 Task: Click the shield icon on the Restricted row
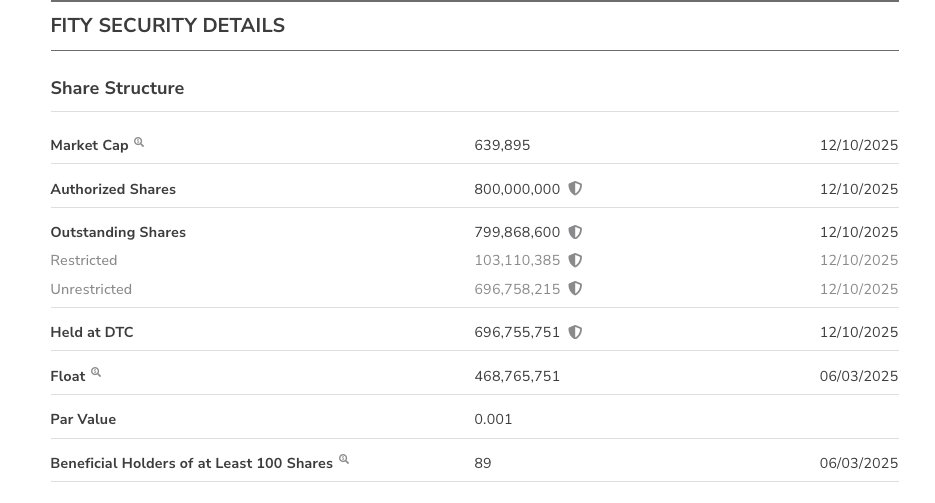(x=575, y=260)
